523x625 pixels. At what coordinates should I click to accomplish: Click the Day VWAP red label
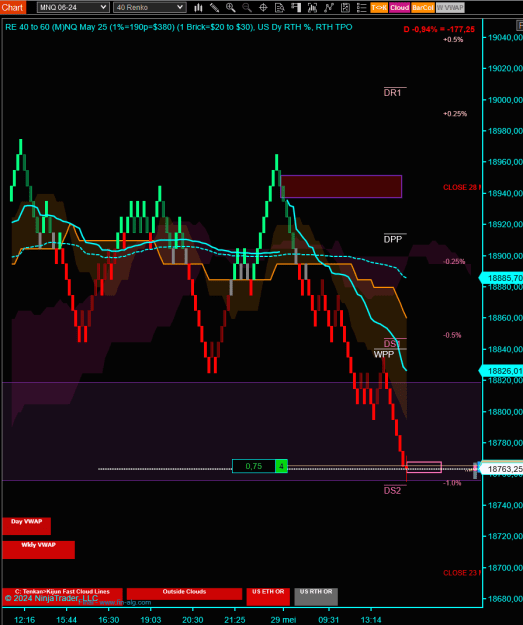pyautogui.click(x=26, y=526)
